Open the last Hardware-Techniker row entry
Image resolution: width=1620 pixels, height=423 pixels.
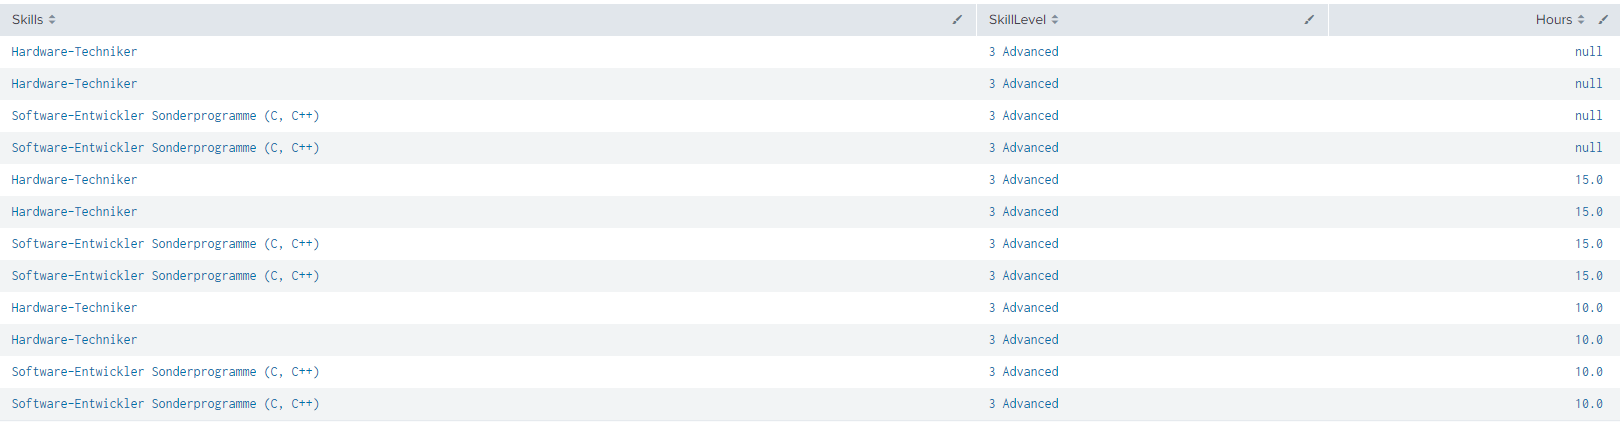(x=74, y=340)
